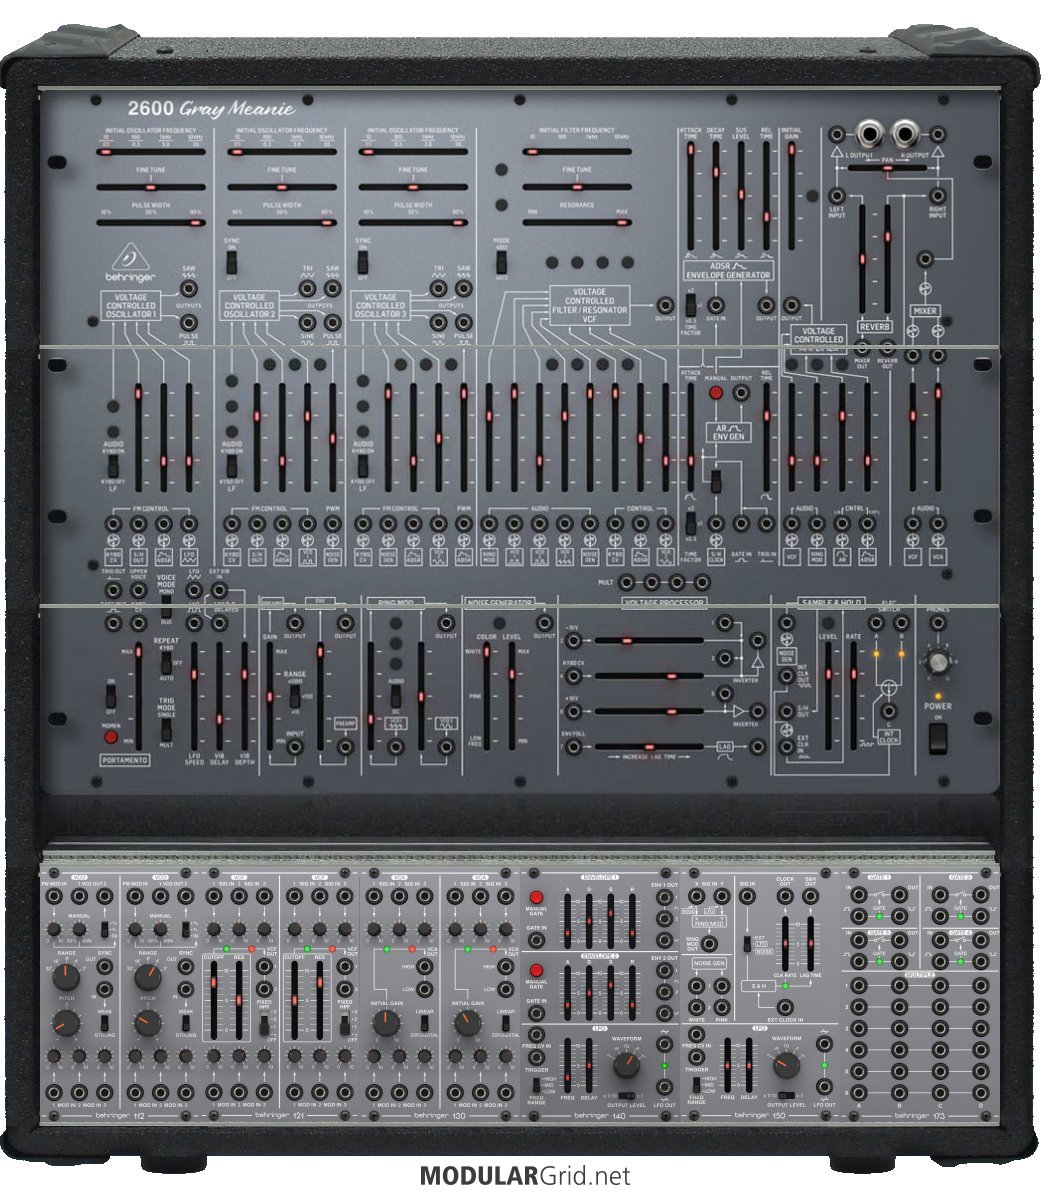Click the RIGHT INPUT jack

[x=937, y=195]
